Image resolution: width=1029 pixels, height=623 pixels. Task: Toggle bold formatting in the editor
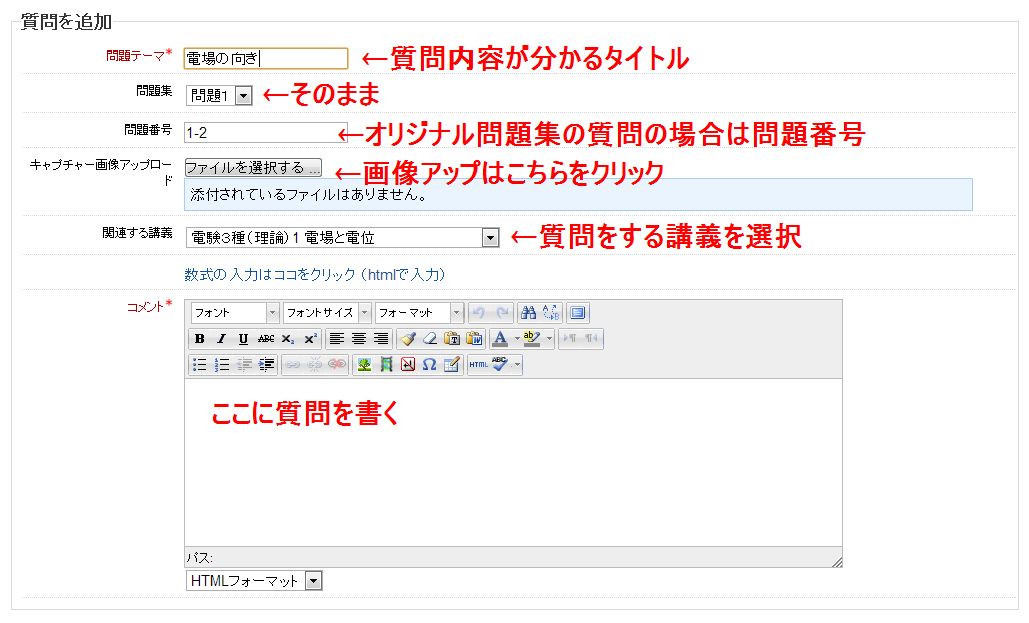[x=200, y=339]
